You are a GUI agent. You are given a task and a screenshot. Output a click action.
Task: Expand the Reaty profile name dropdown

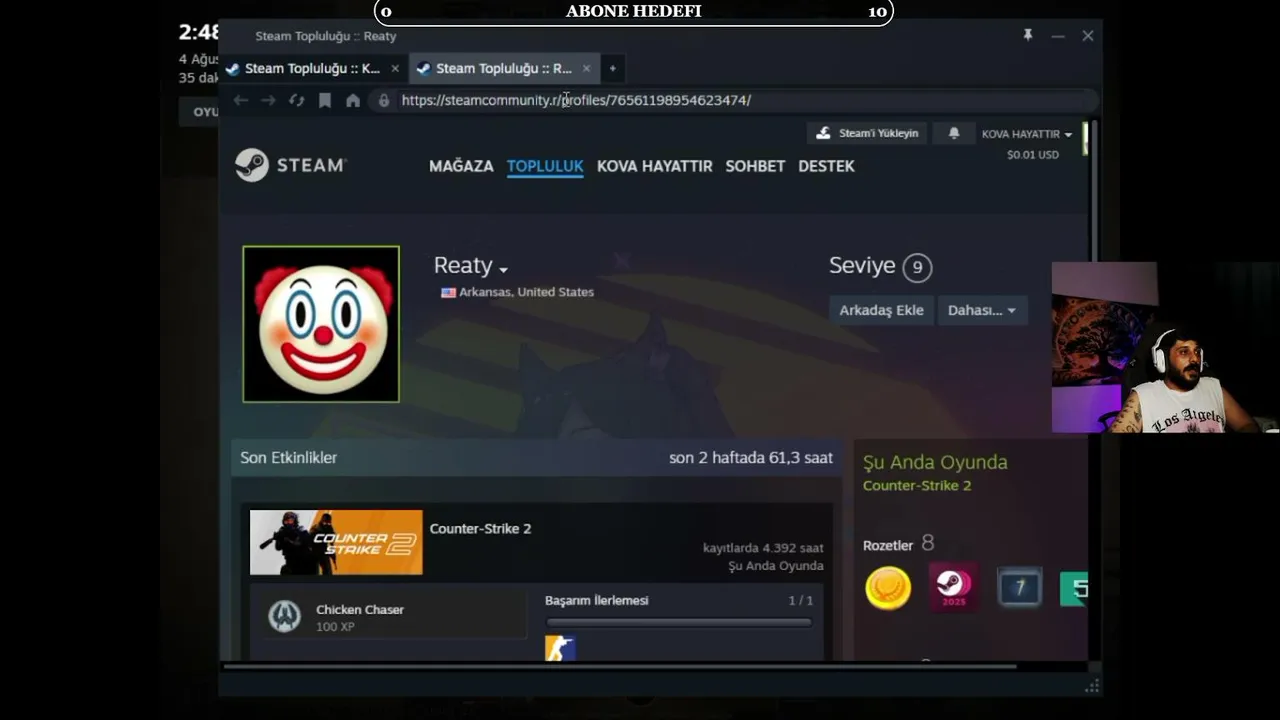click(503, 269)
